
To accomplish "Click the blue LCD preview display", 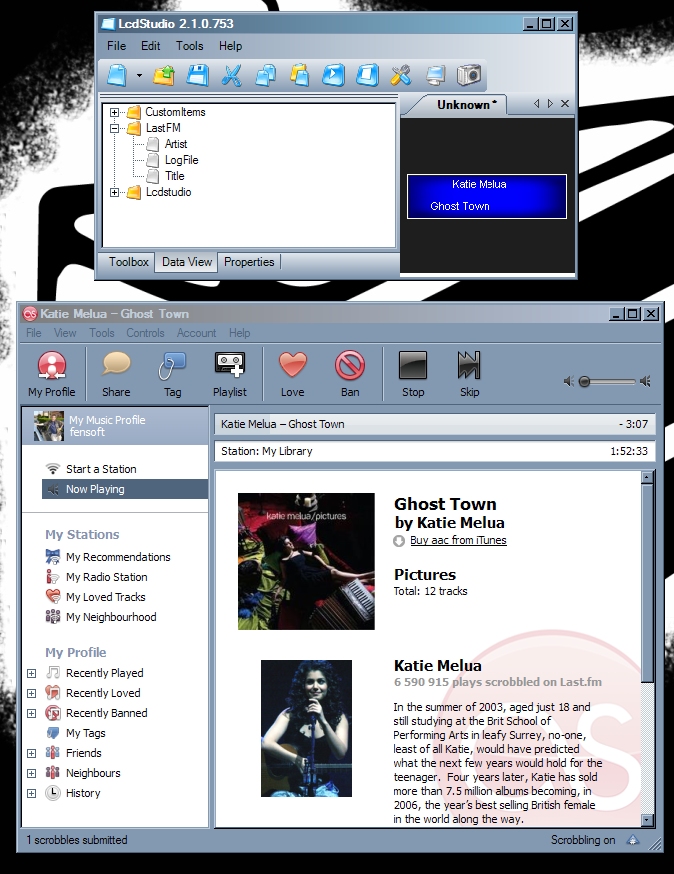I will [487, 196].
